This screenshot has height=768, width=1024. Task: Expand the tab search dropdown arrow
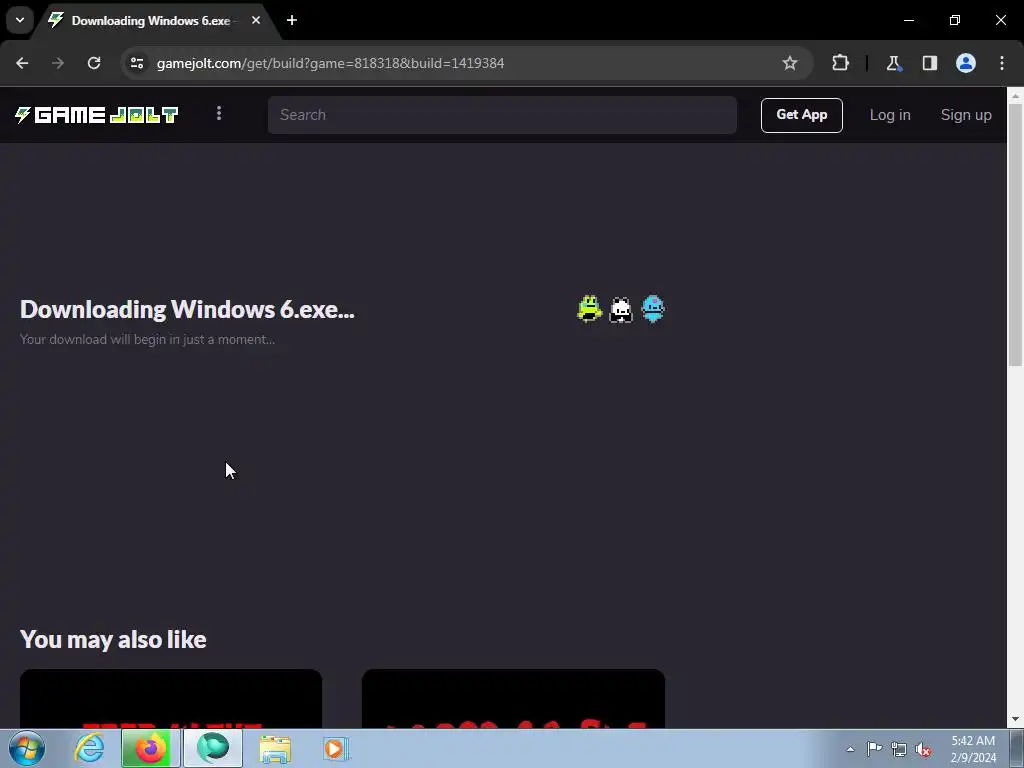20,20
